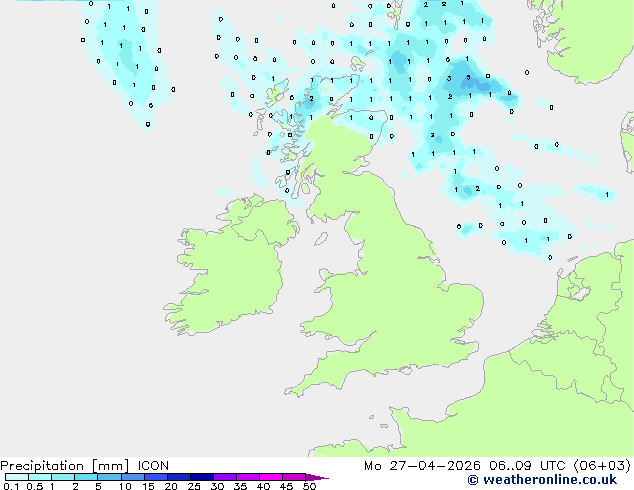The height and width of the screenshot is (490, 634).
Task: Click the 1–2 mm legend swatch
Action: pos(63,477)
